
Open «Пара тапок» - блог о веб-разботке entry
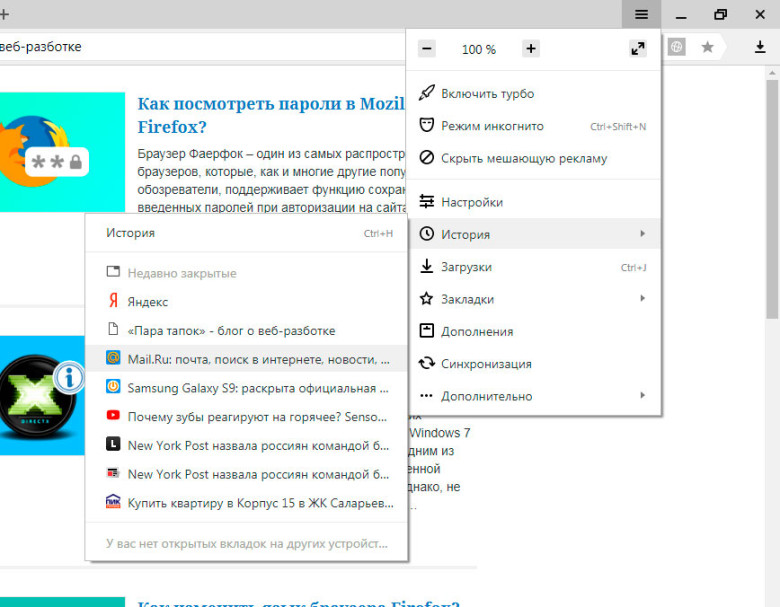coord(246,330)
